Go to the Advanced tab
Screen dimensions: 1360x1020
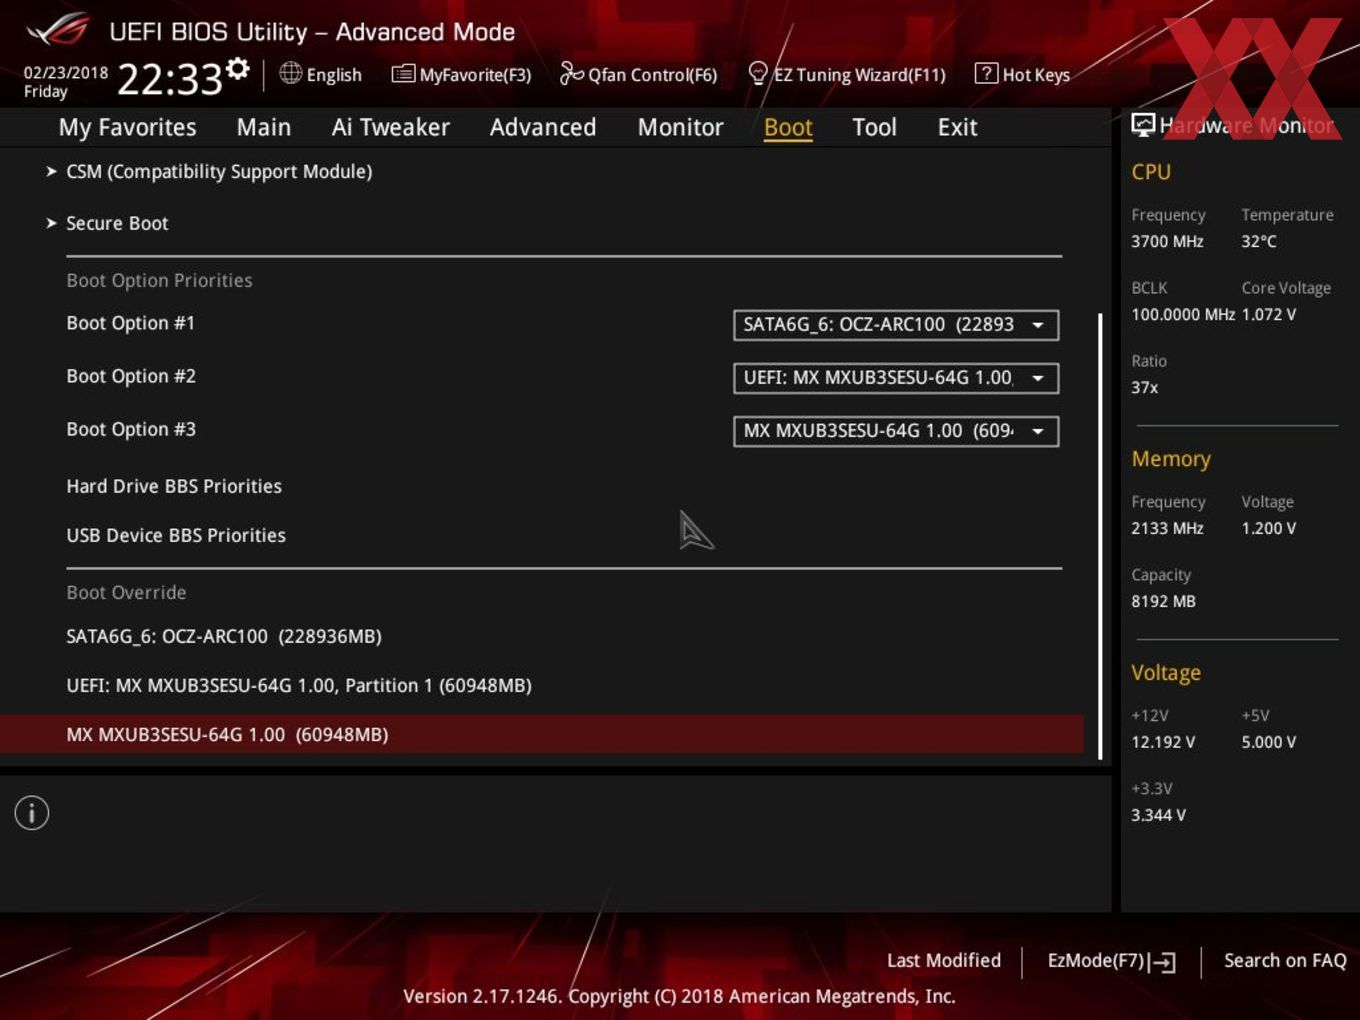click(x=543, y=127)
